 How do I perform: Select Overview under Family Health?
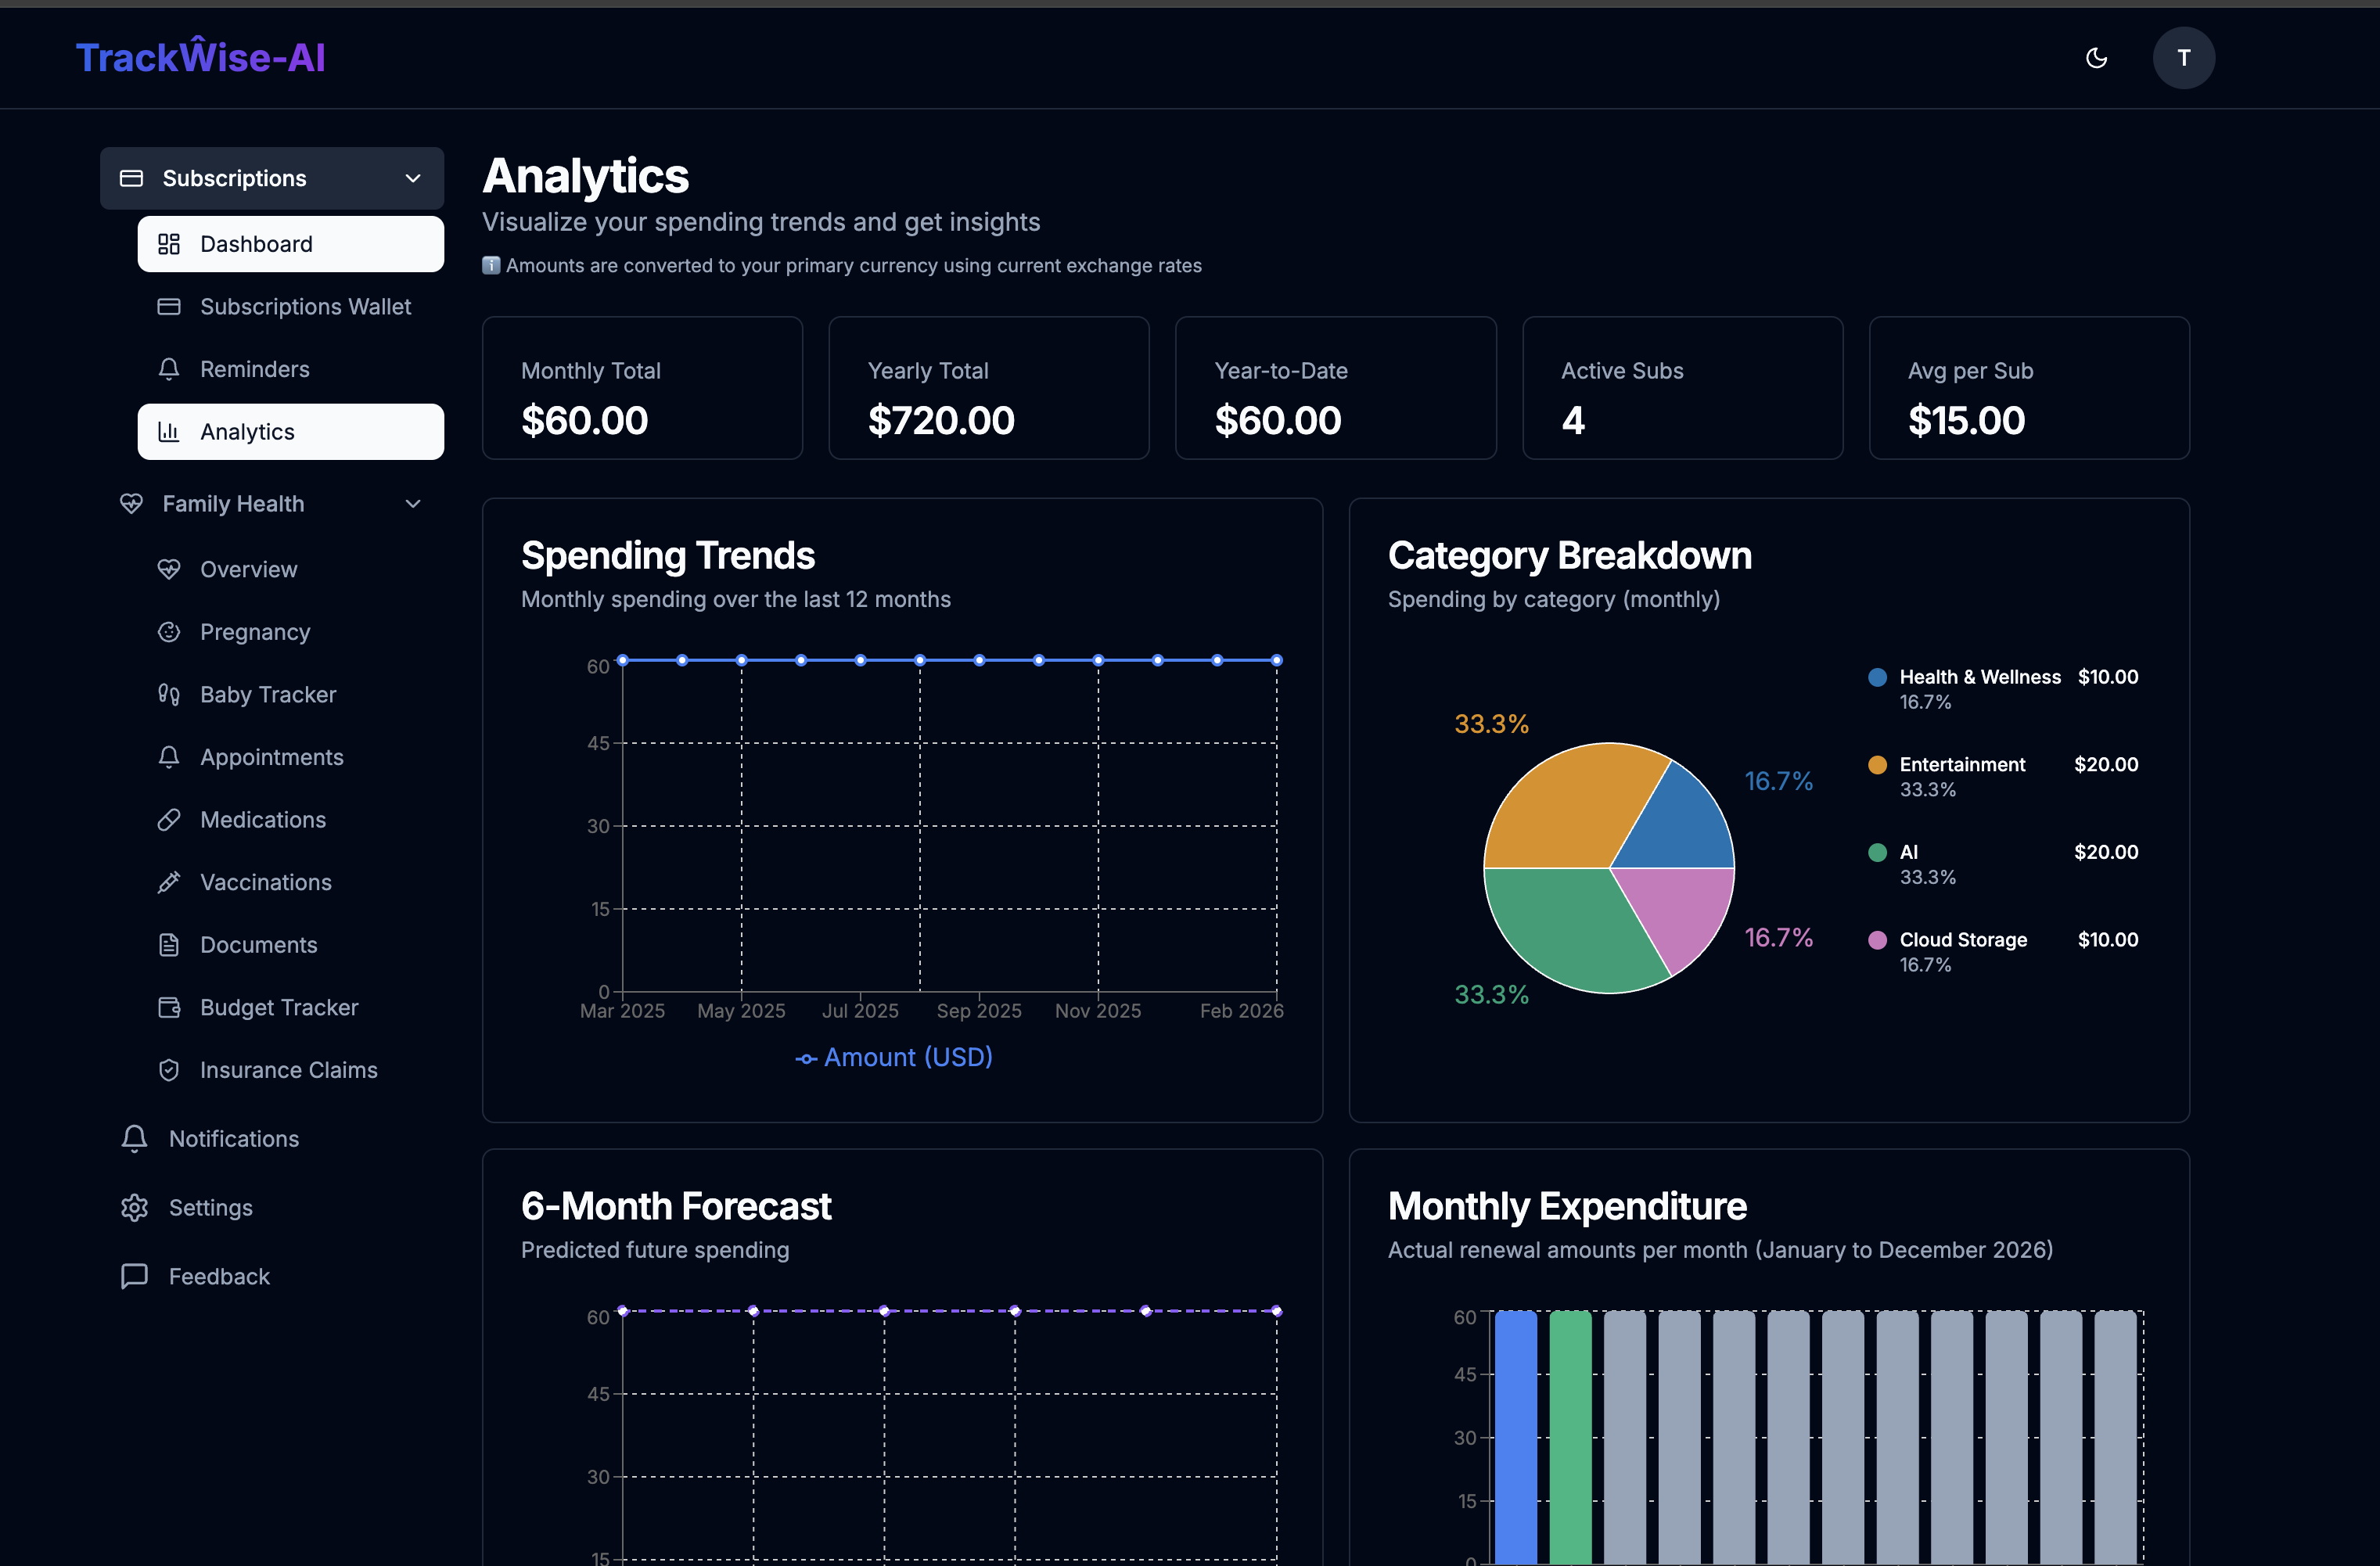pos(248,568)
